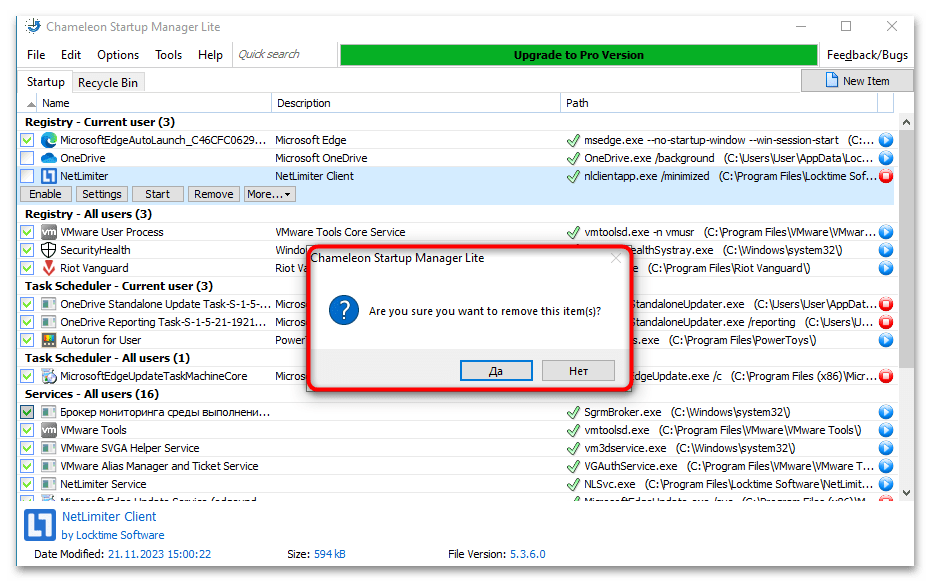
Task: Confirm removal with the Да button
Action: (496, 370)
